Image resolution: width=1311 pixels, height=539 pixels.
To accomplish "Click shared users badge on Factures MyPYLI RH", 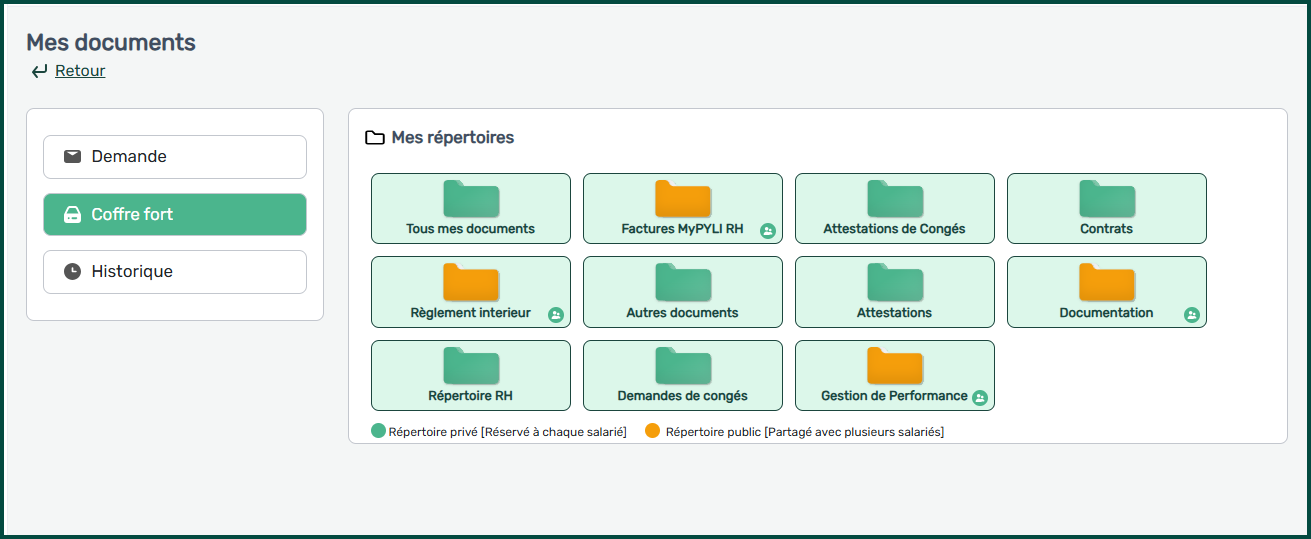I will (767, 231).
